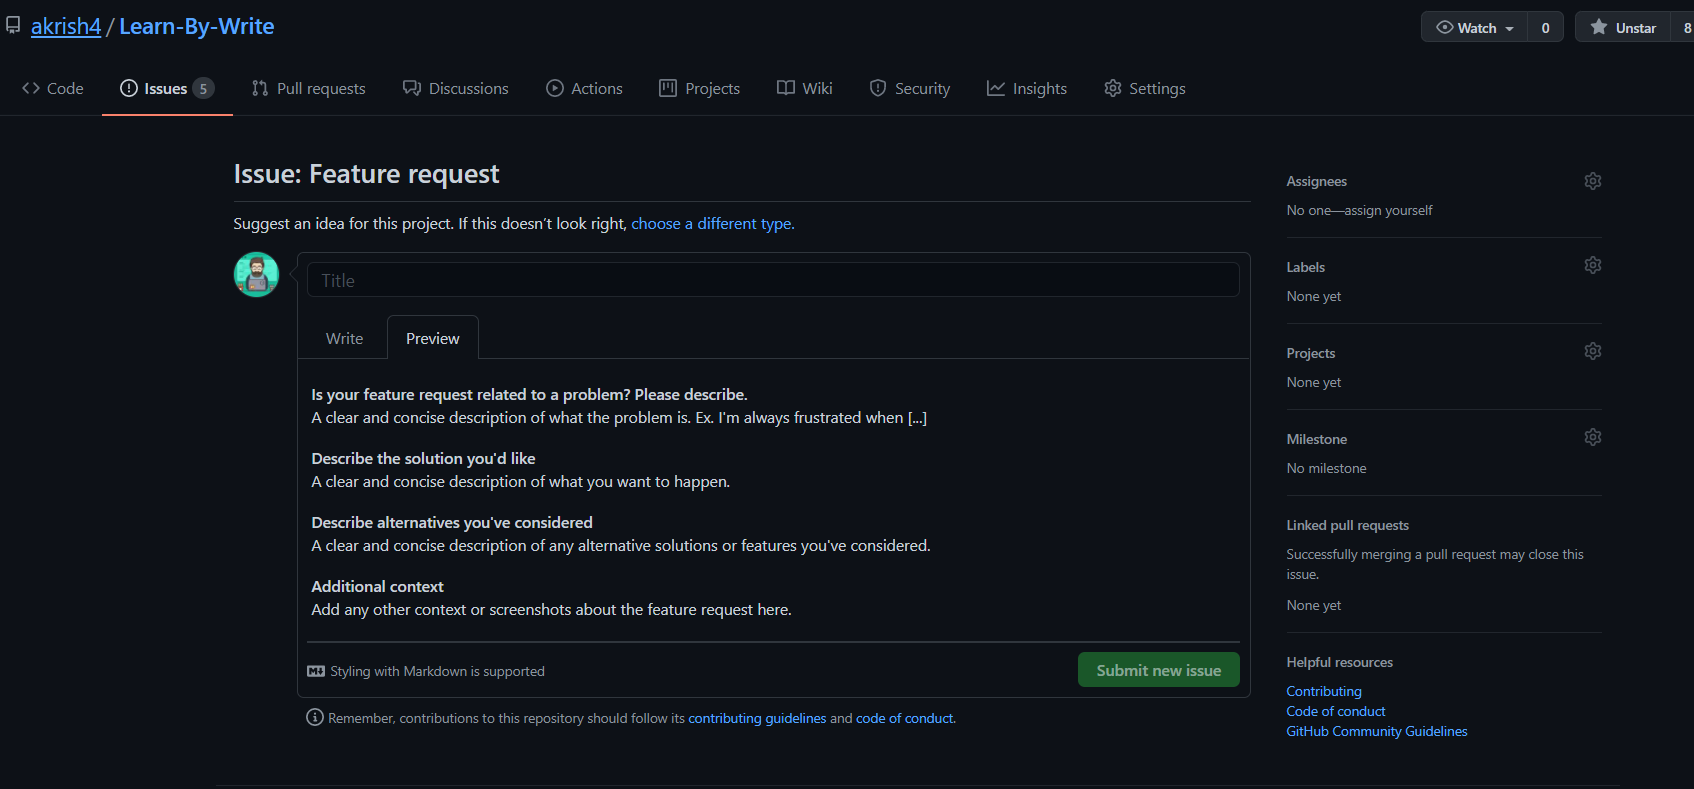The image size is (1694, 789).
Task: Click the star icon on Unstar button
Action: point(1599,28)
